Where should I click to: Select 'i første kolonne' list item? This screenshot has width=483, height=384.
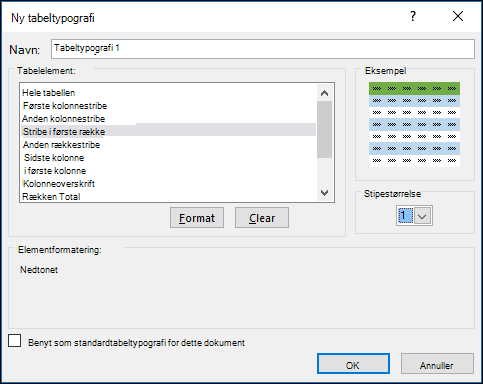pos(168,171)
